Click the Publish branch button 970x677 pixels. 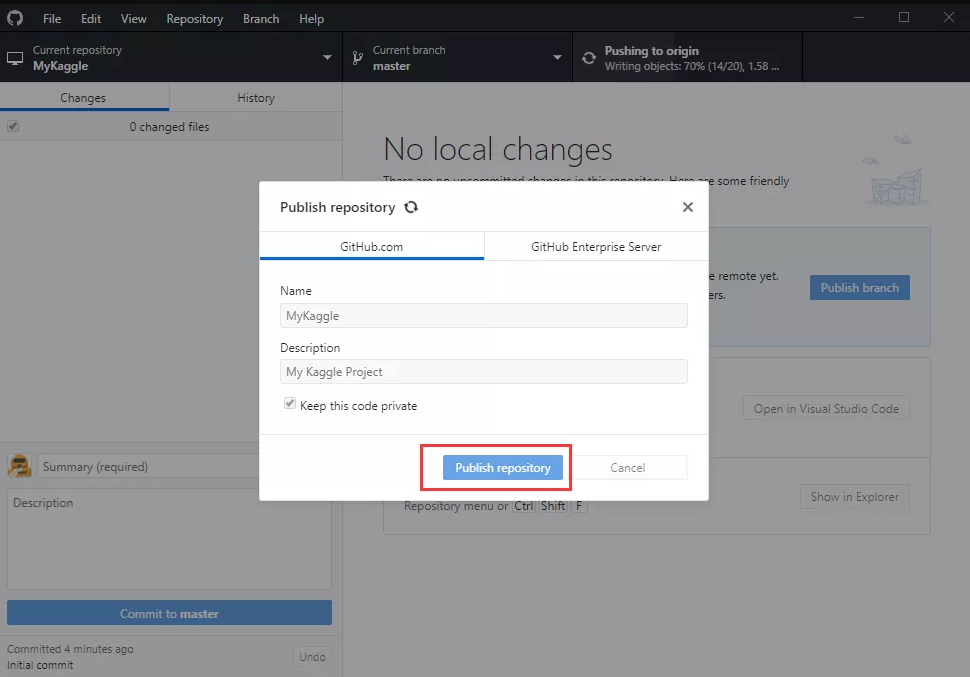coord(859,288)
